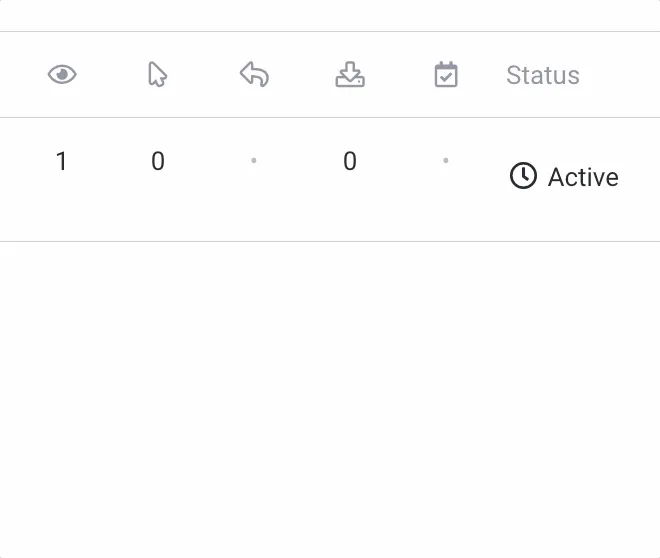Click the topmost horizontal divider line
The width and height of the screenshot is (660, 558).
330,31
